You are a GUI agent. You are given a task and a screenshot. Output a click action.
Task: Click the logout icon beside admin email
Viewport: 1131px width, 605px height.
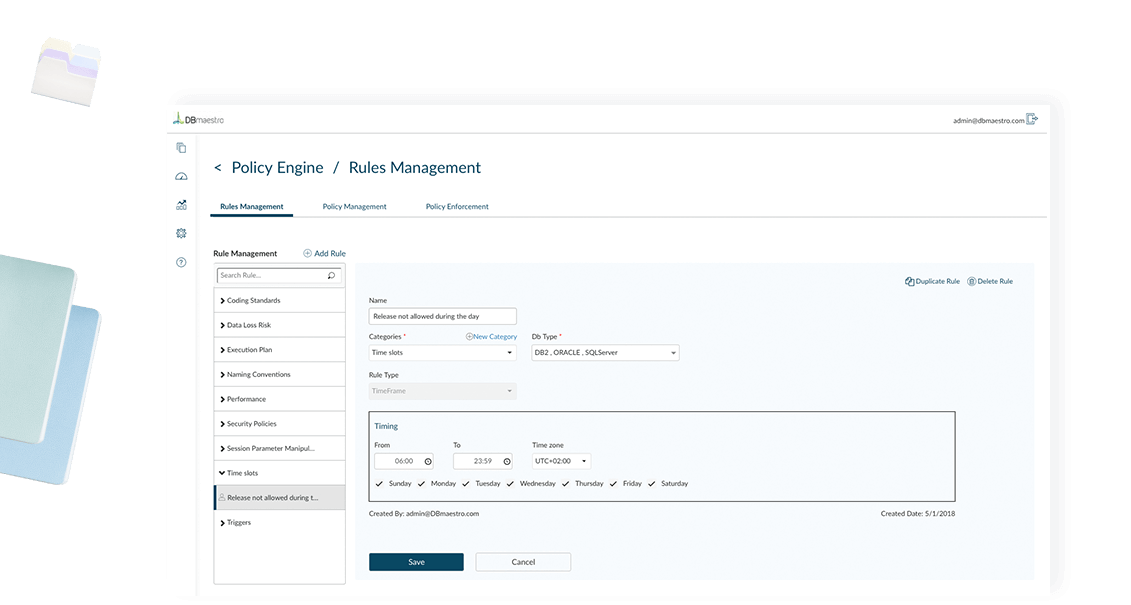pos(1032,119)
